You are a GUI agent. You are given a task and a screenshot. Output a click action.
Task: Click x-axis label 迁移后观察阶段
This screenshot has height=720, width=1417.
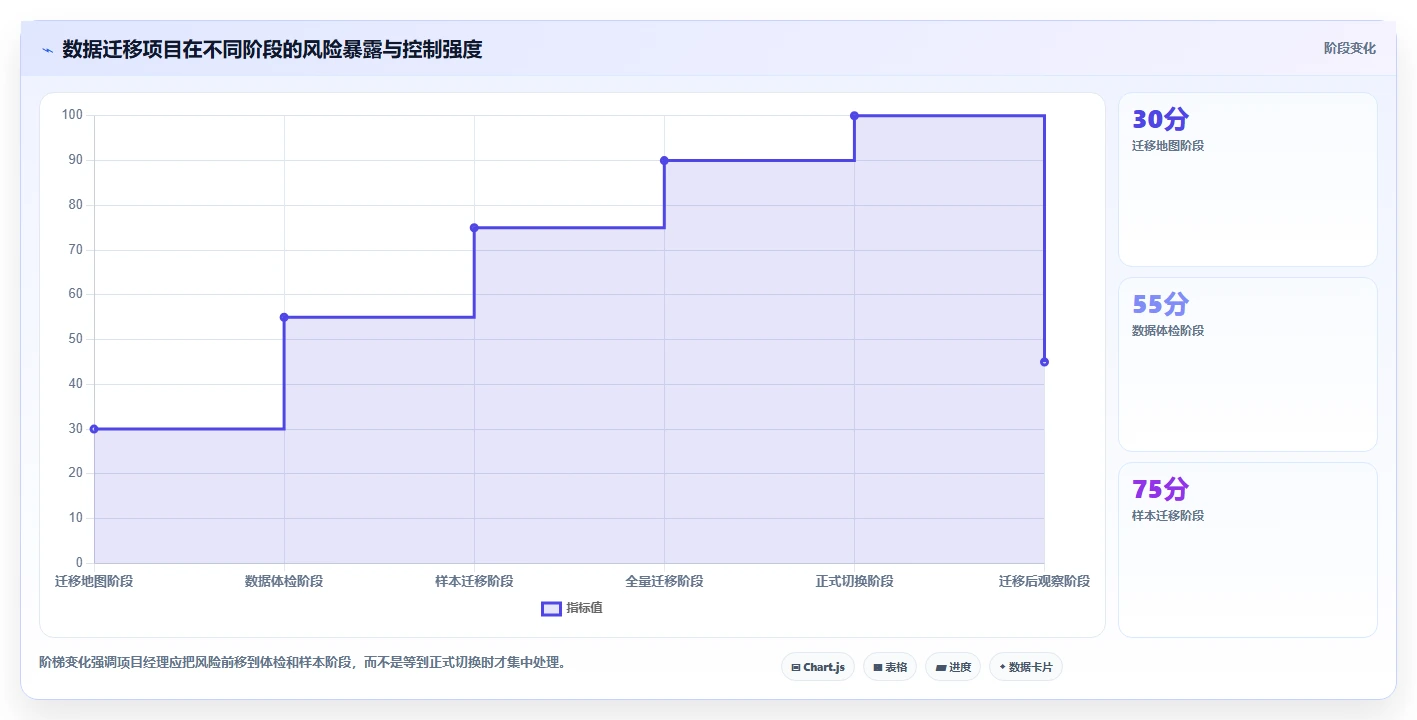coord(1044,581)
